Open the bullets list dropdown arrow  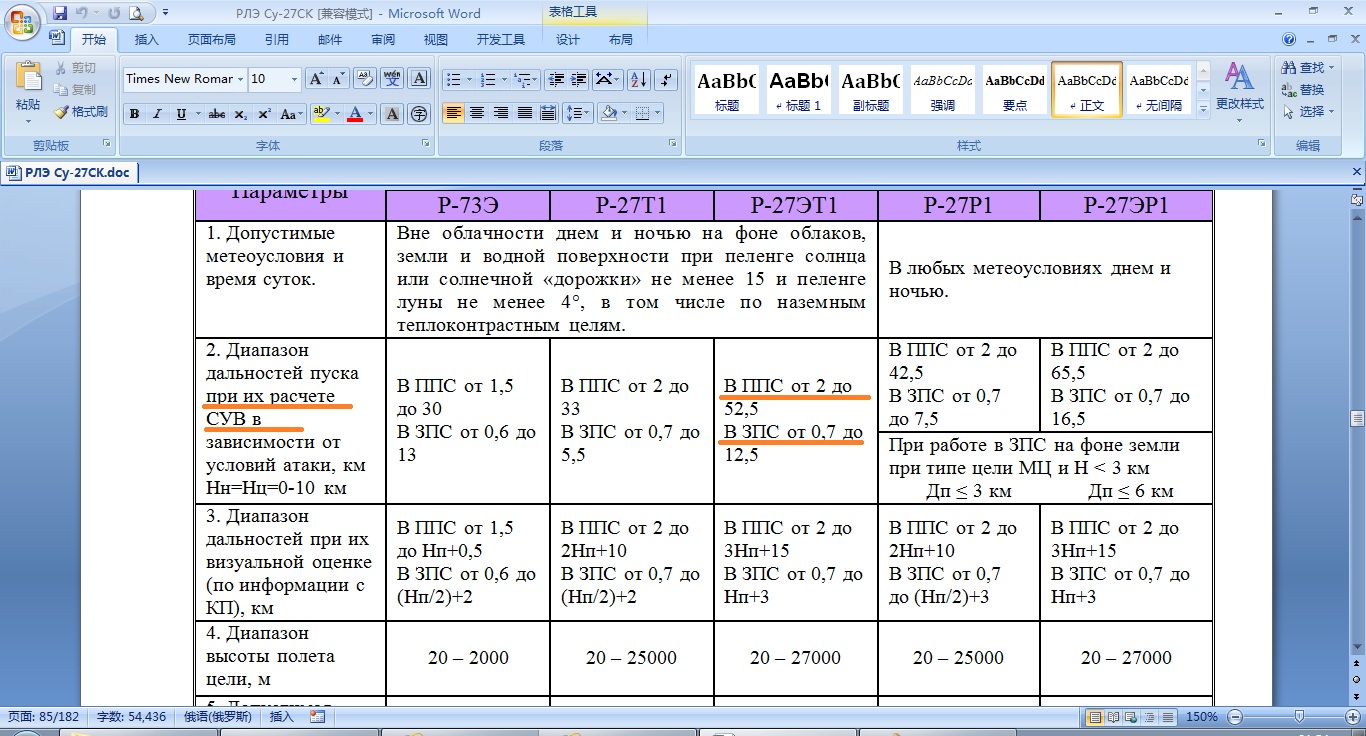pos(468,79)
